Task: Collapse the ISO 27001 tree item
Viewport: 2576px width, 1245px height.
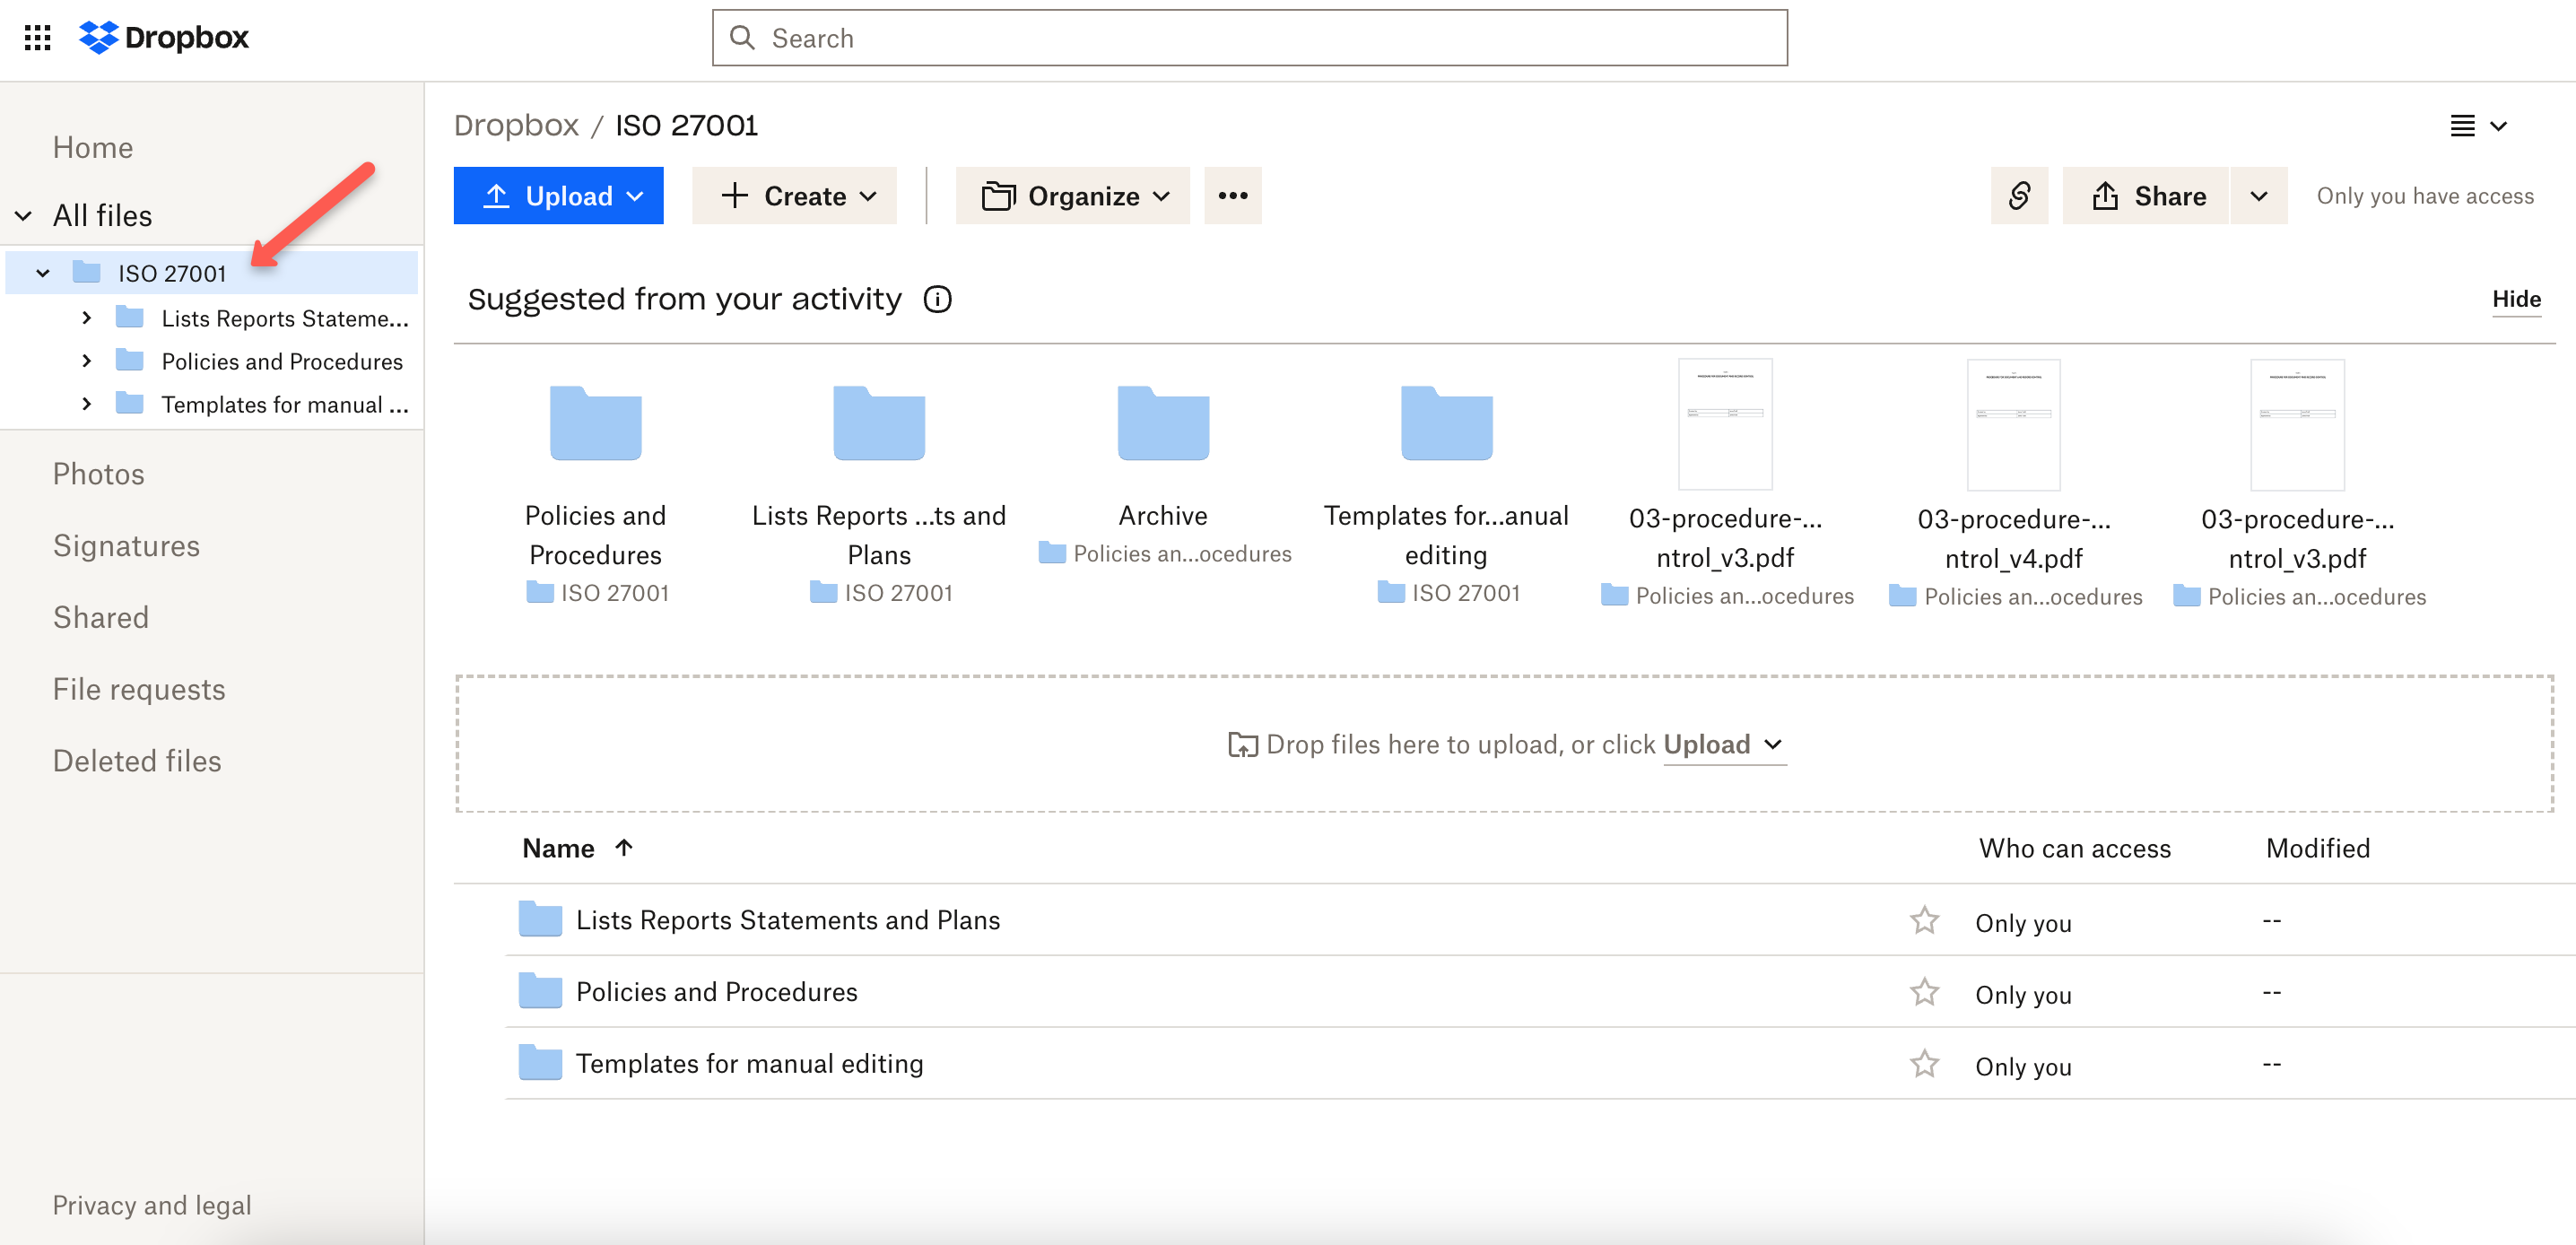Action: [x=42, y=272]
